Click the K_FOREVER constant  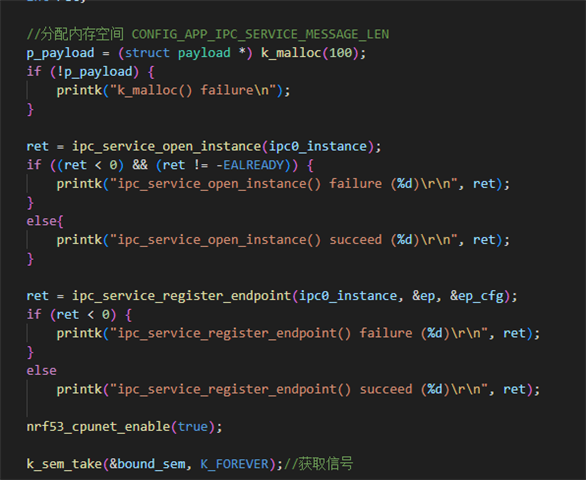click(234, 464)
